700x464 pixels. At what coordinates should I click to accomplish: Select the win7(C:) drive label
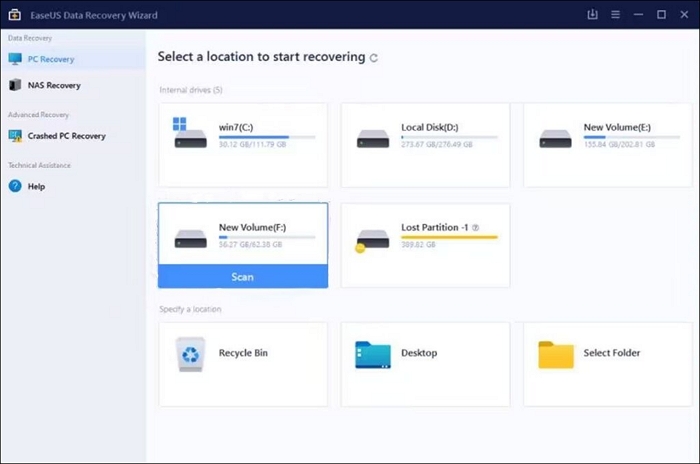236,127
